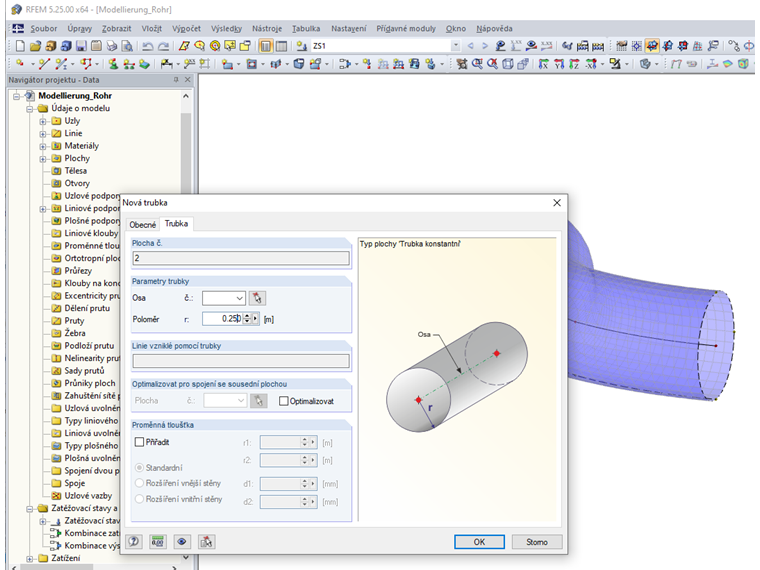Close the Nová trubka dialog

[x=557, y=203]
